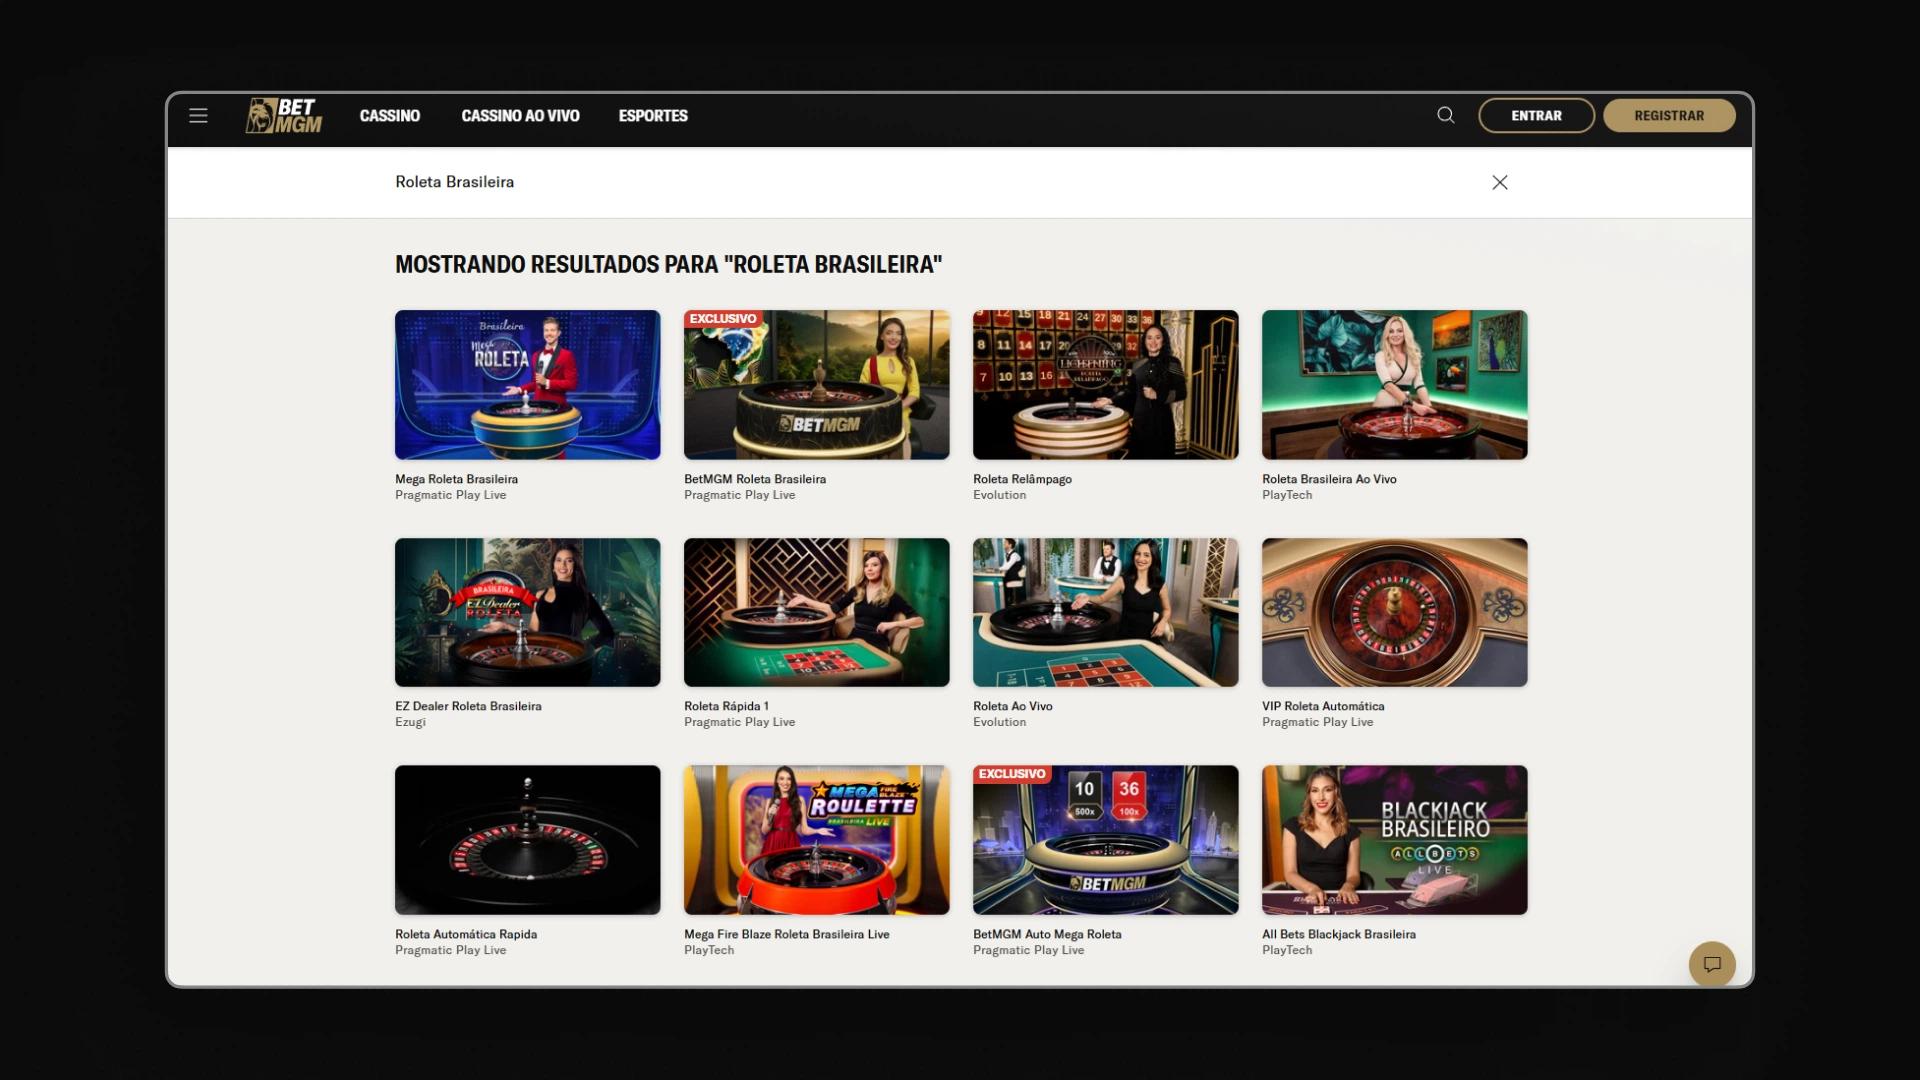1920x1080 pixels.
Task: Click the Roleta Brasileira search field
Action: click(900, 182)
